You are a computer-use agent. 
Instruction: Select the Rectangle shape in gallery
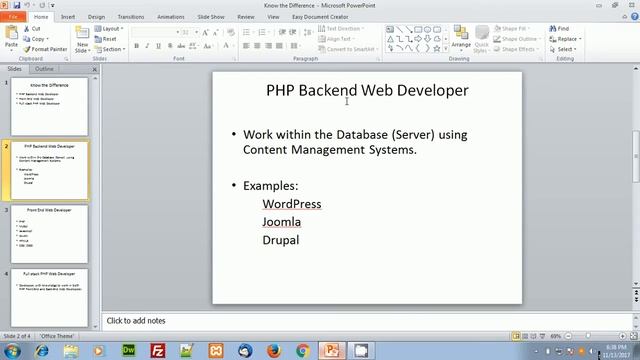418,29
